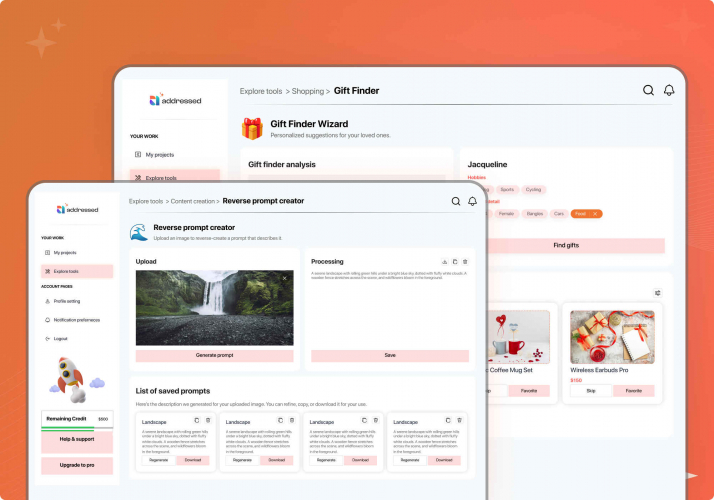Remove the Food tag using its X
Screen dimensions: 714x500
click(595, 214)
